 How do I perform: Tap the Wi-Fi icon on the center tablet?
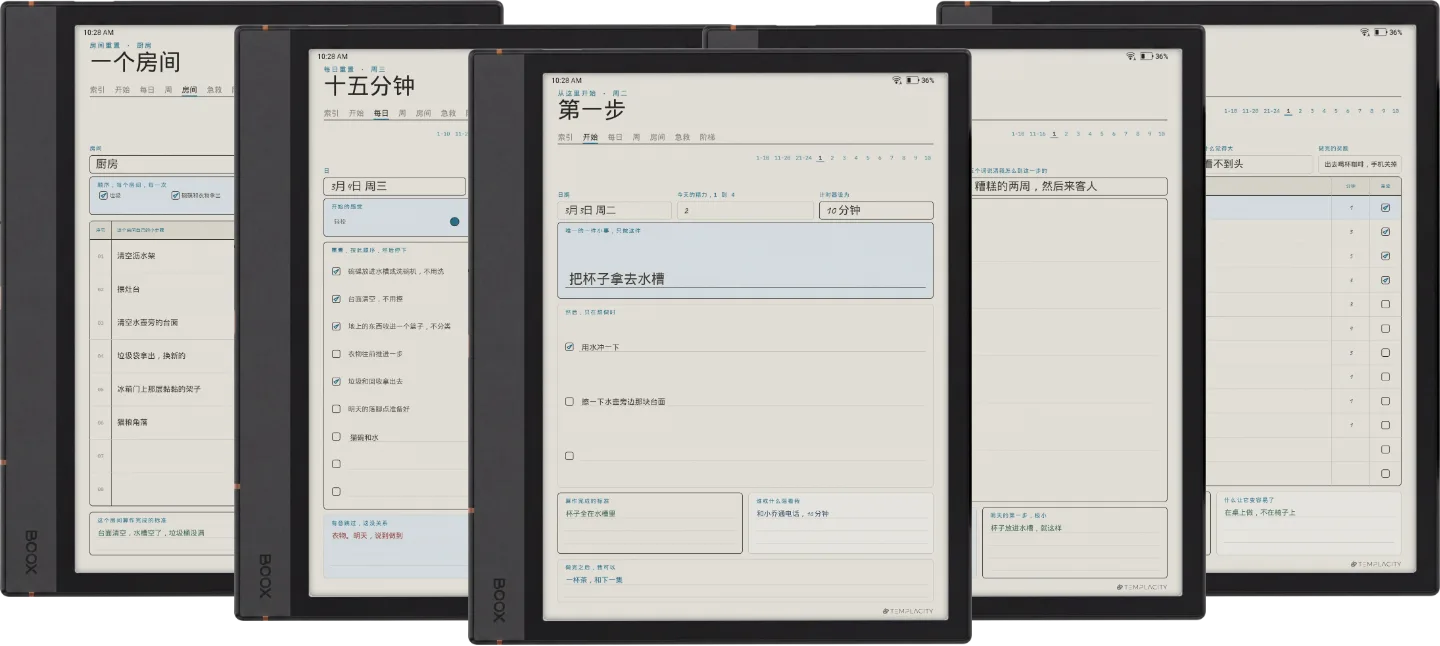click(897, 80)
